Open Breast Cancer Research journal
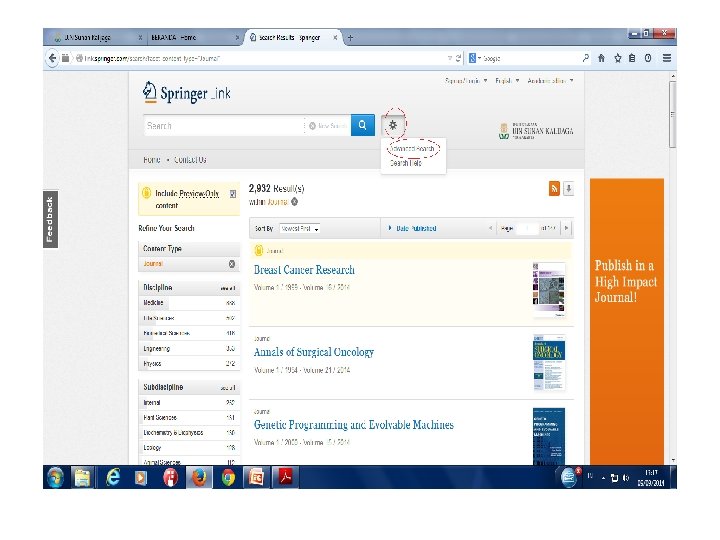720x540 pixels. pyautogui.click(x=304, y=270)
